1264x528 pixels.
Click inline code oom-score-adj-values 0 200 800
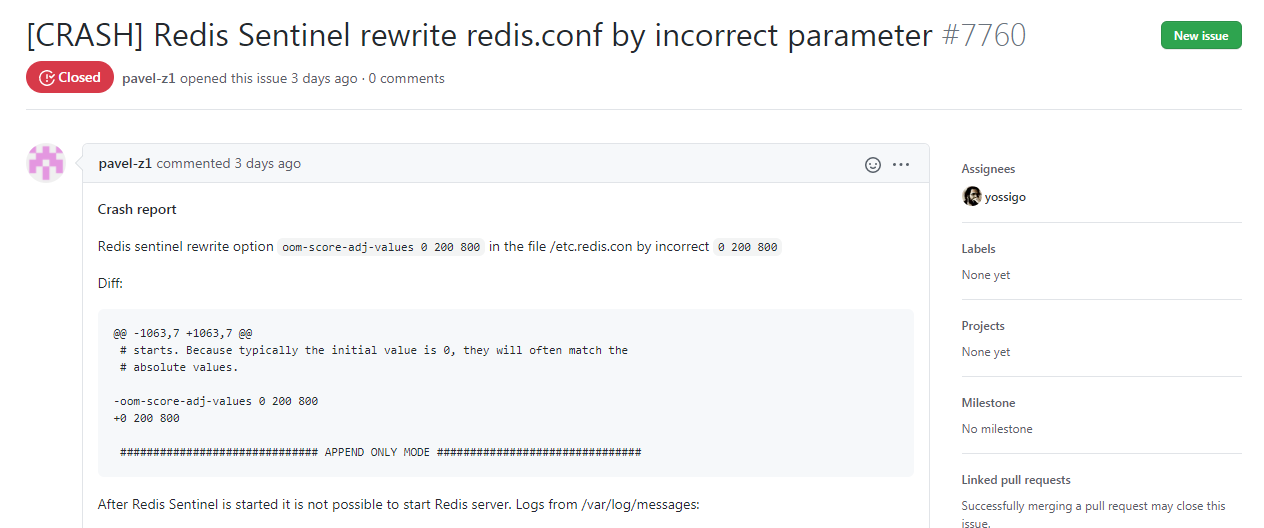(x=381, y=247)
